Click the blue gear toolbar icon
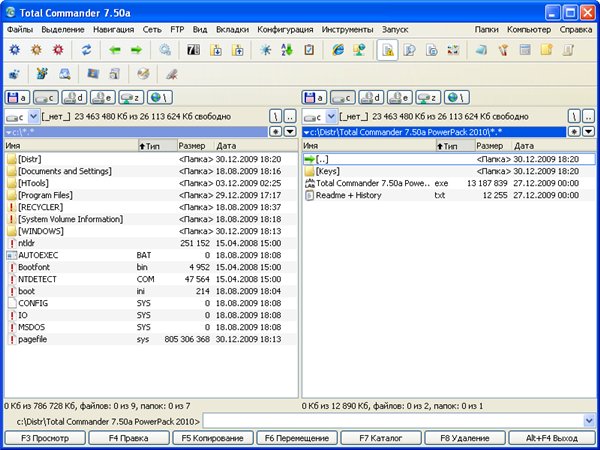This screenshot has width=600, height=450. (x=15, y=50)
